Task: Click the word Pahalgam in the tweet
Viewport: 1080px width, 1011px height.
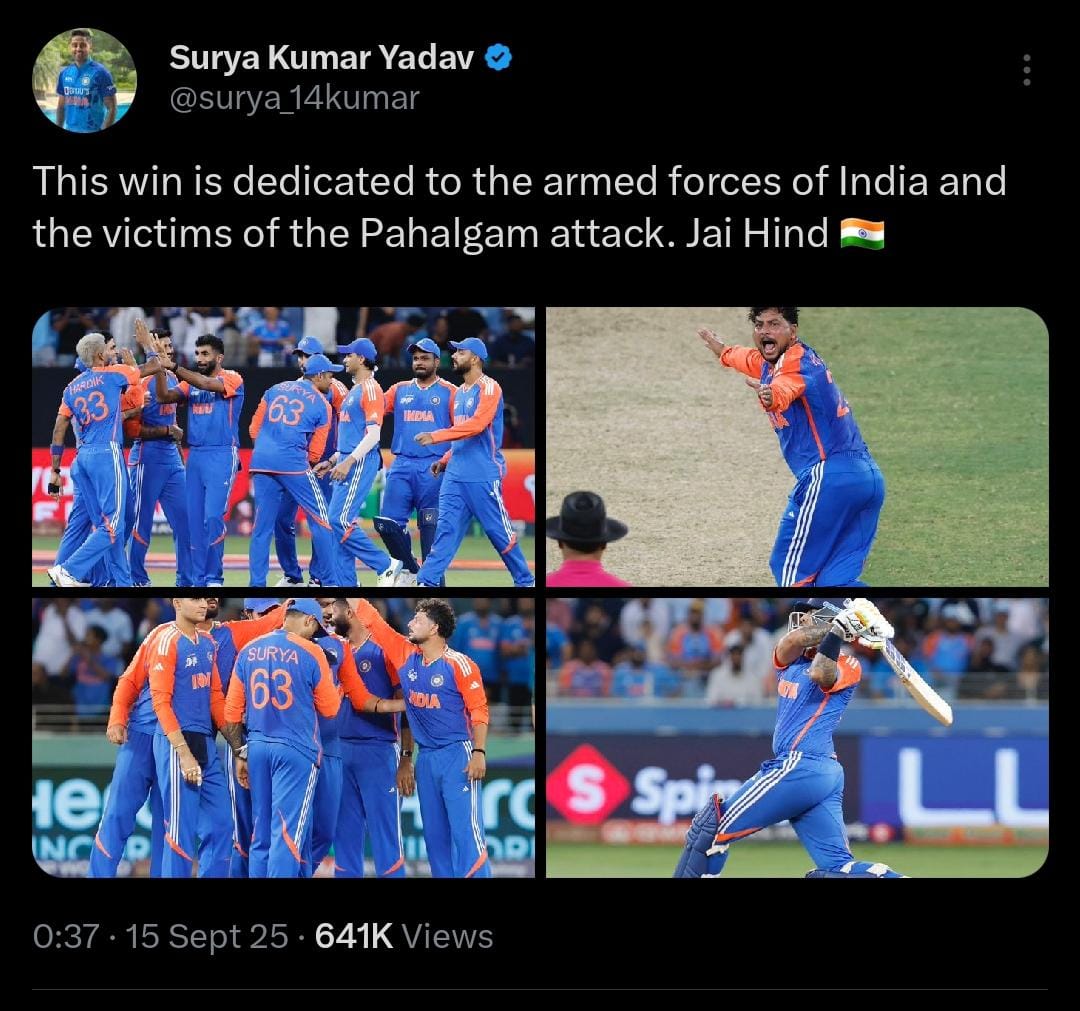Action: click(449, 234)
